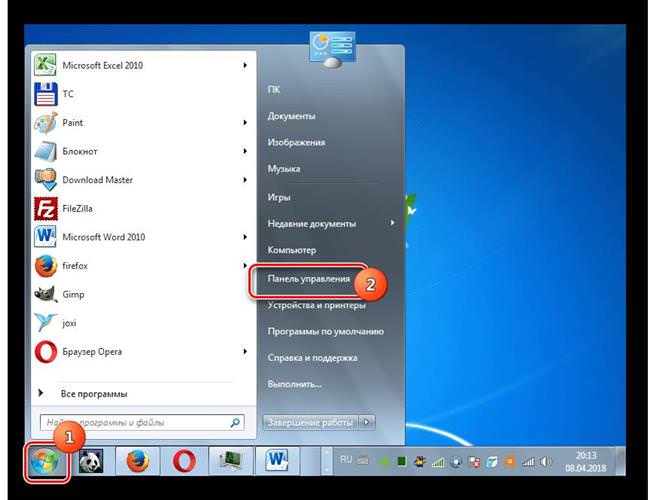
Task: Click the Найти программы и файлы search field
Action: coord(142,422)
